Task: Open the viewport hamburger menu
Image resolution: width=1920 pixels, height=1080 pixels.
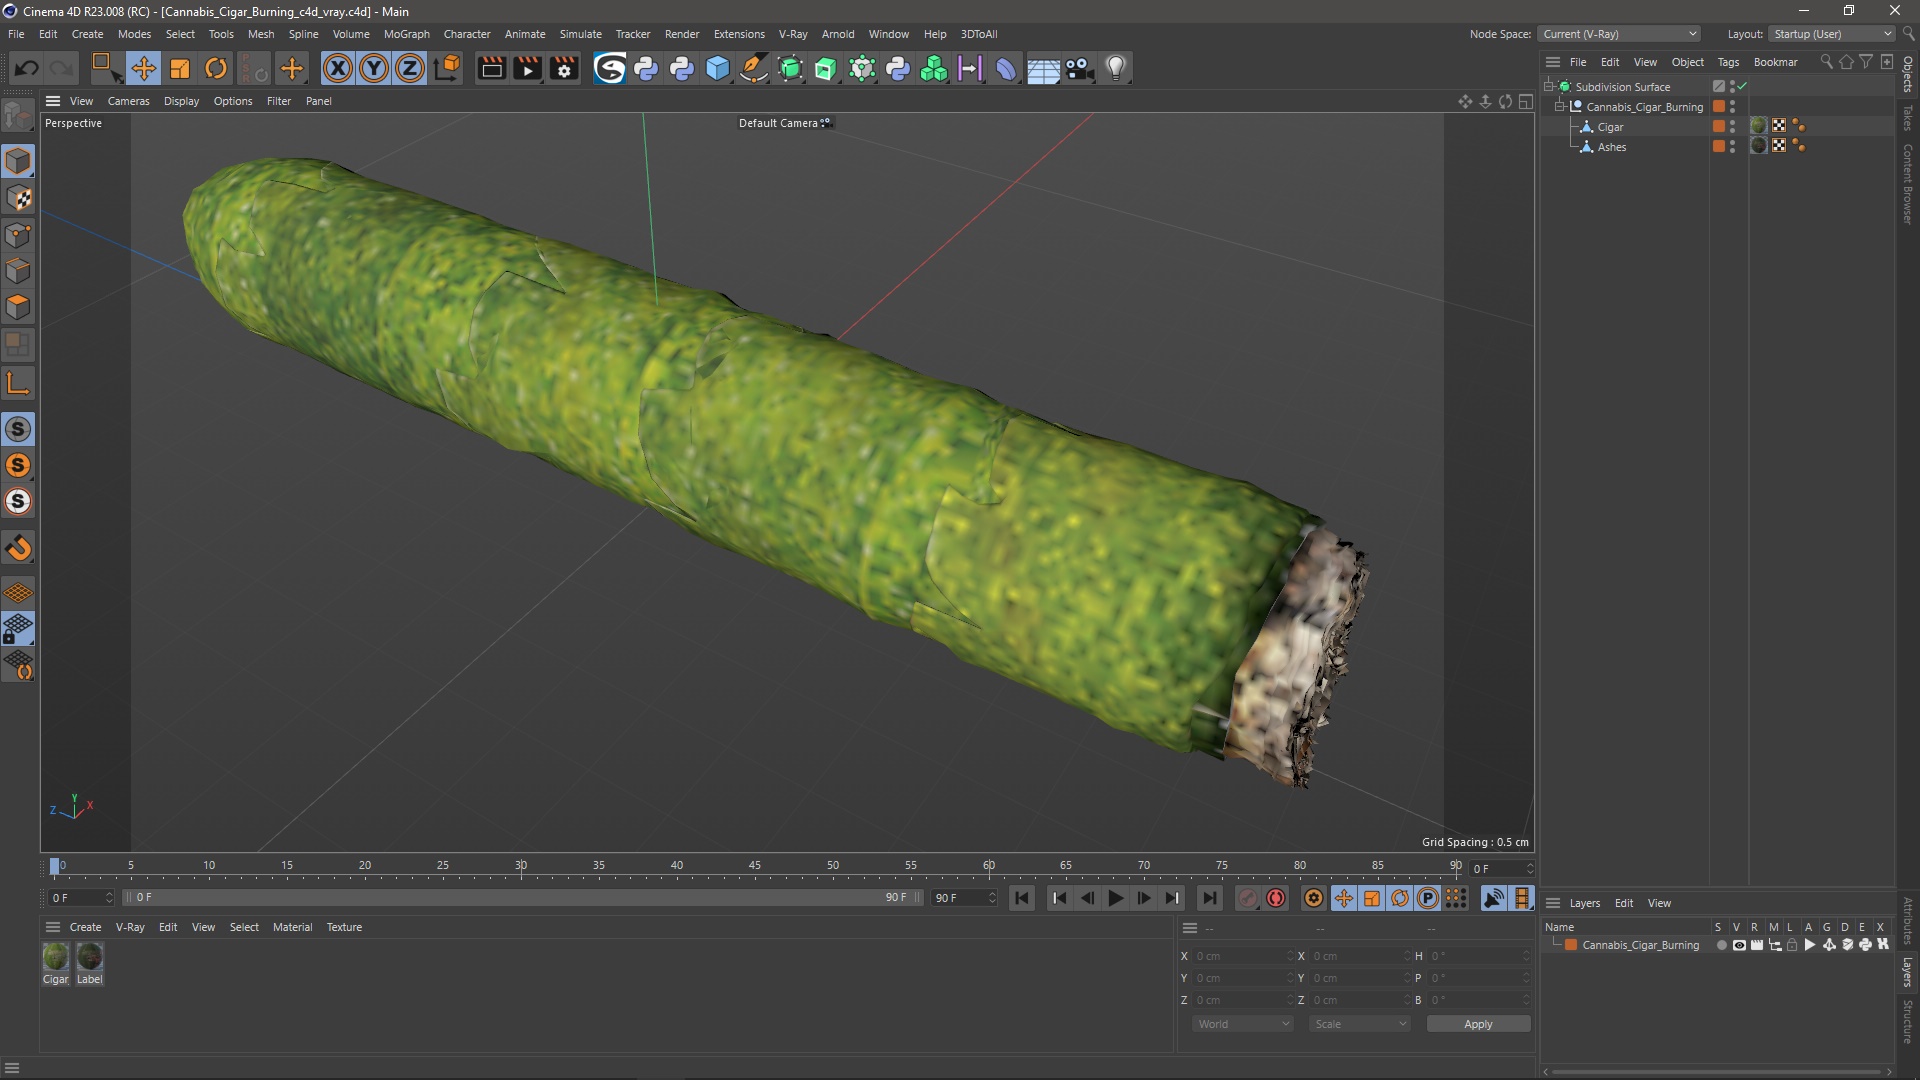Action: pyautogui.click(x=53, y=101)
